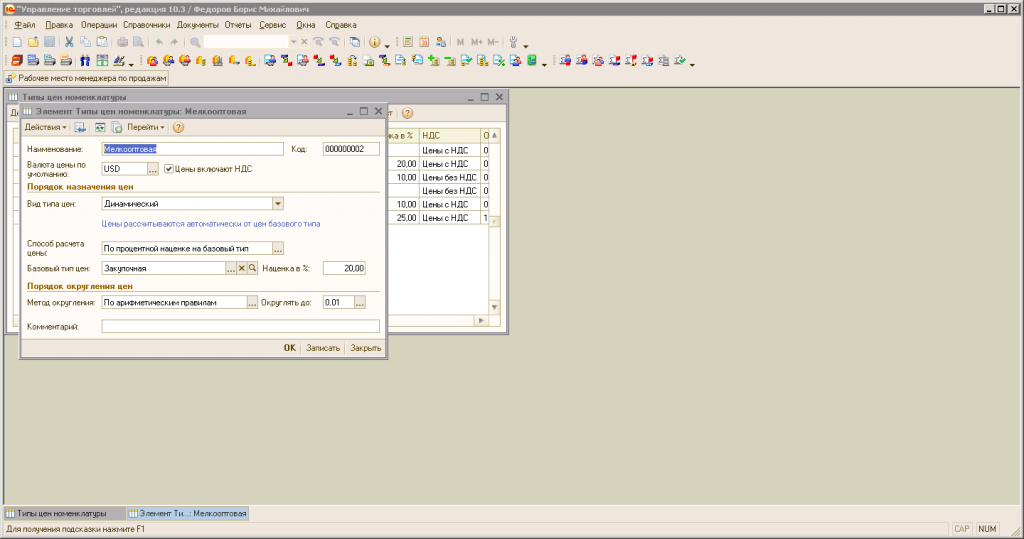The image size is (1024, 539).
Task: Expand search history dropdown in main toolbar
Action: pyautogui.click(x=293, y=42)
